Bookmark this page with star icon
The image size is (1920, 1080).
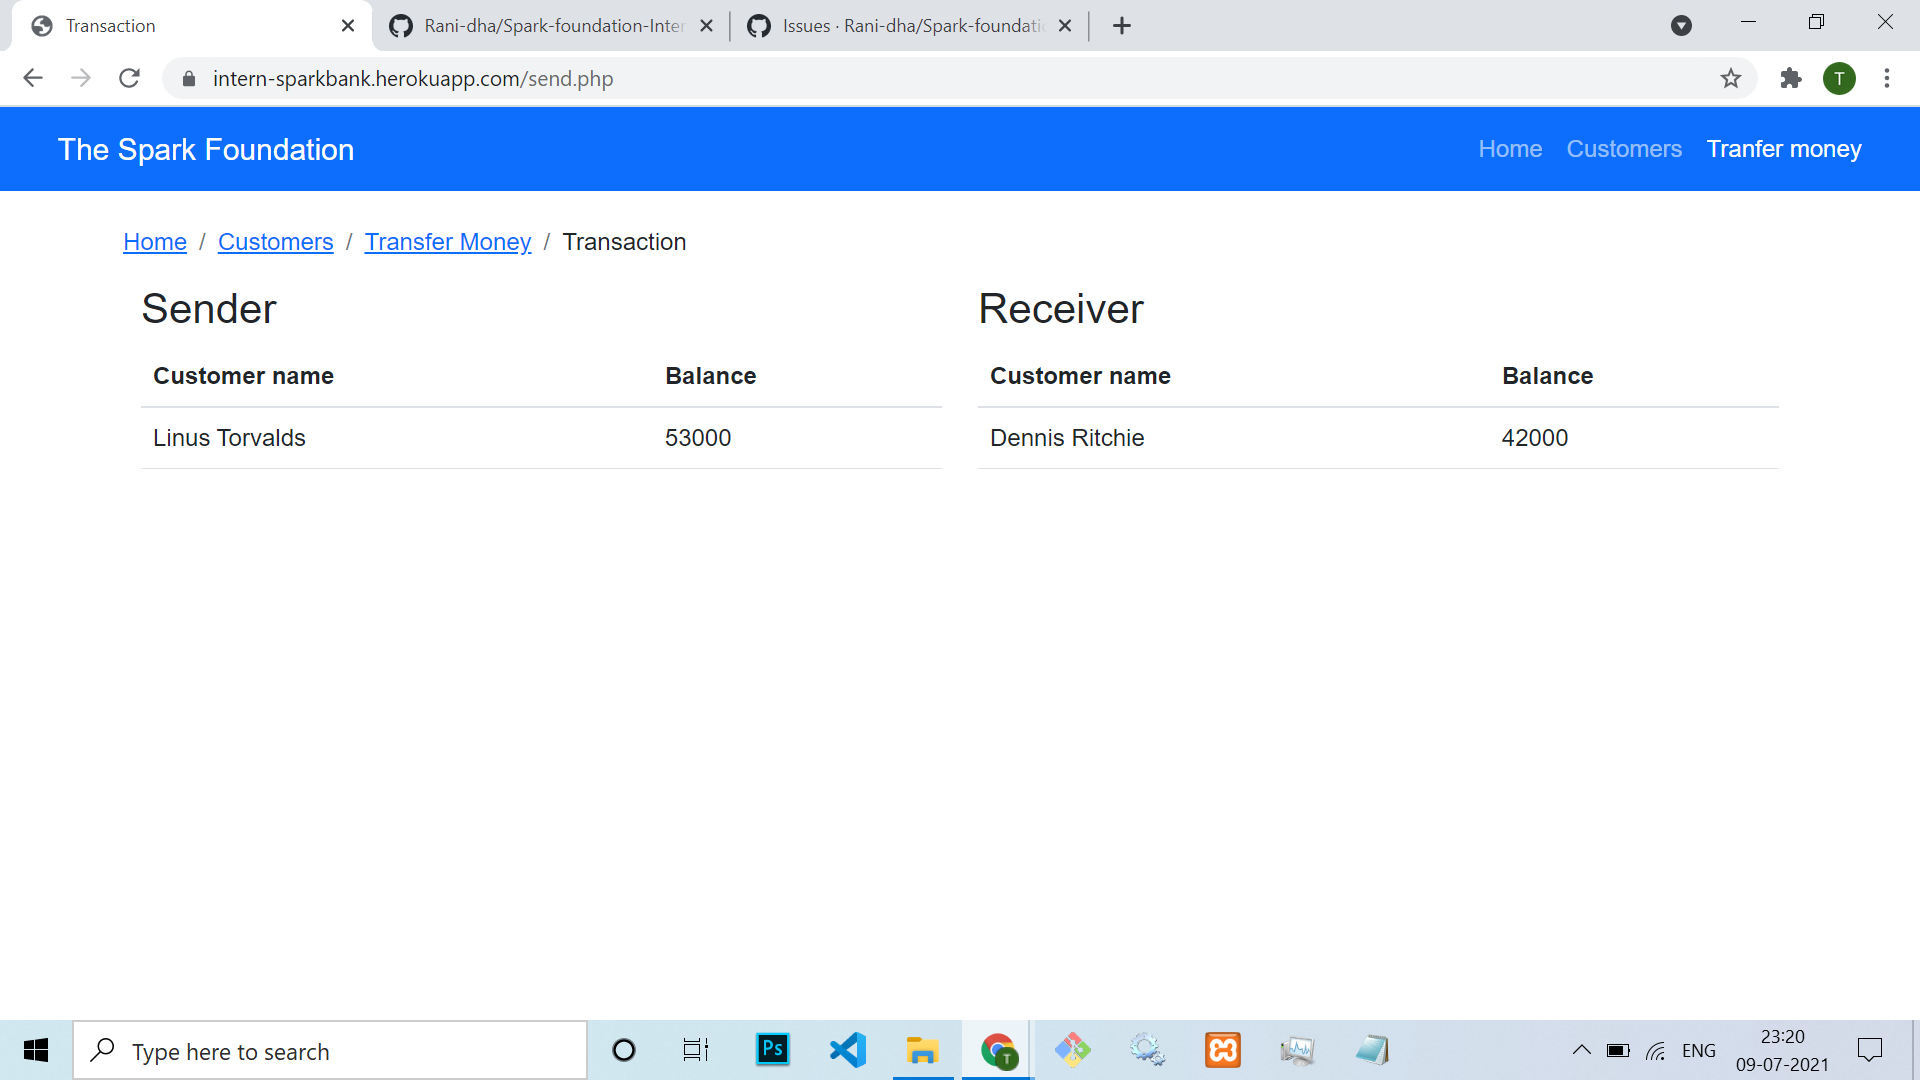[x=1731, y=78]
